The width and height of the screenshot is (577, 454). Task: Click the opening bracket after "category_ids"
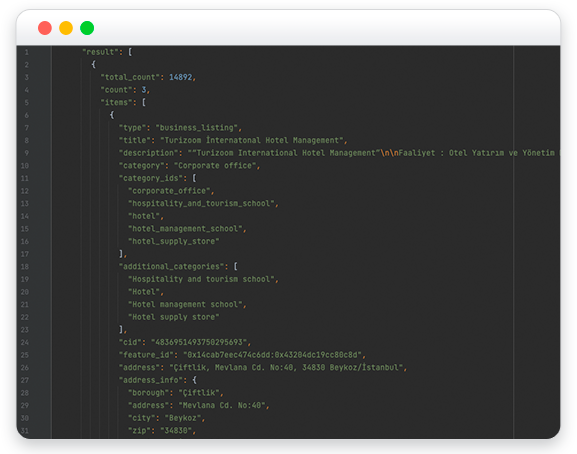(194, 178)
